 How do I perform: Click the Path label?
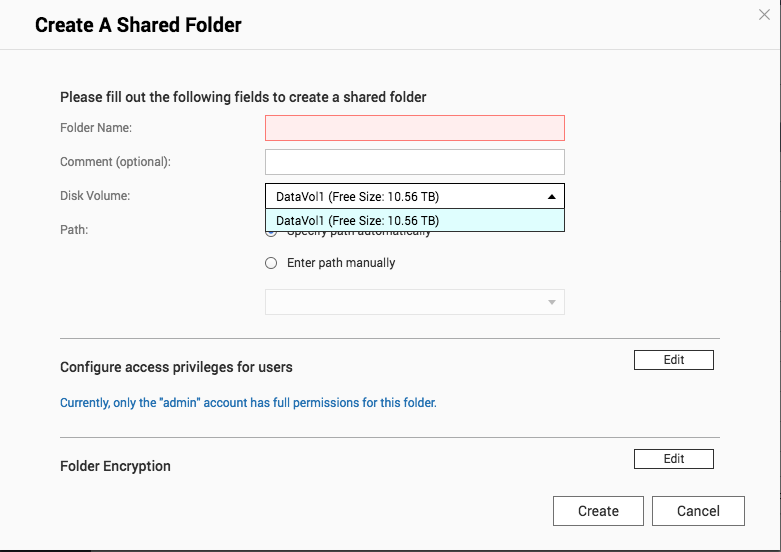click(x=74, y=230)
